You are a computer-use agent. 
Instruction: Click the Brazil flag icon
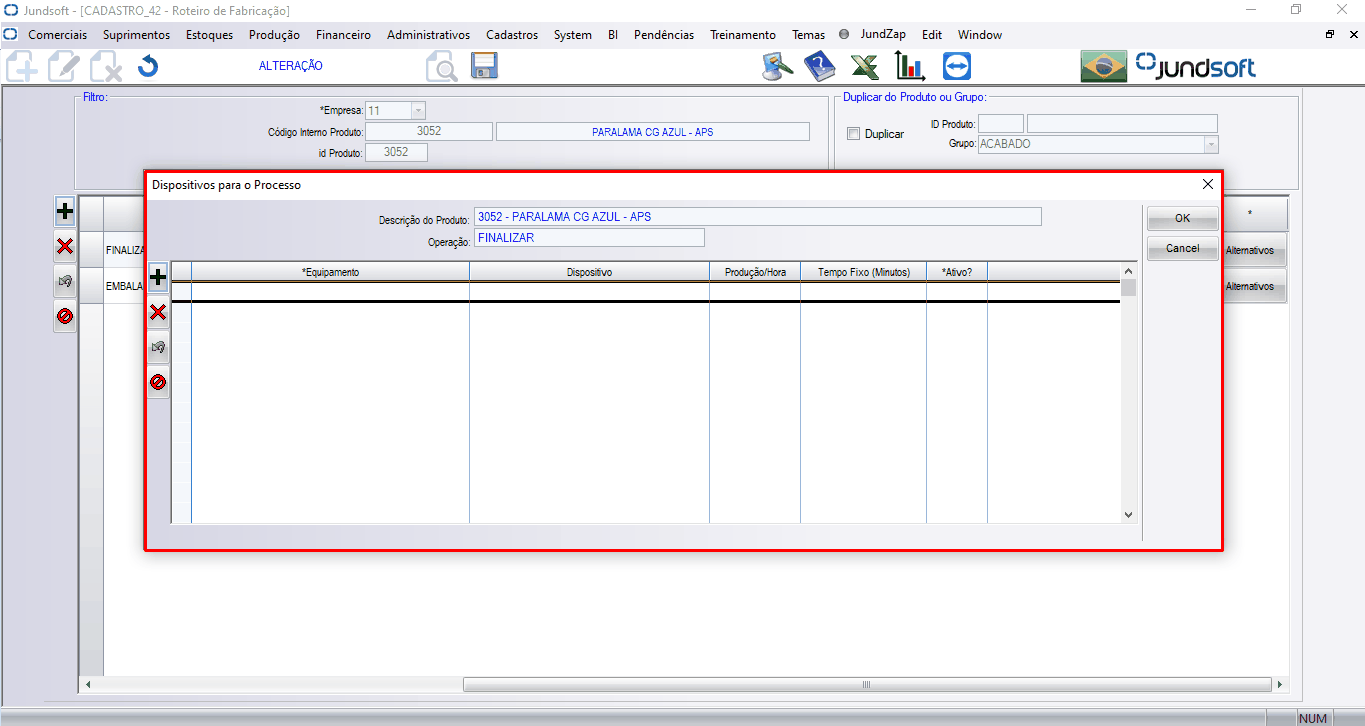(1104, 66)
